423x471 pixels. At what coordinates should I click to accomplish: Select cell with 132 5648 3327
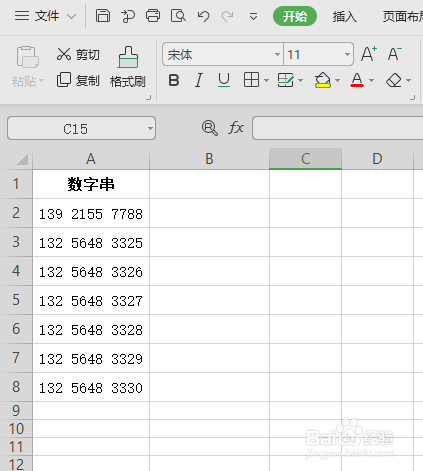point(91,300)
